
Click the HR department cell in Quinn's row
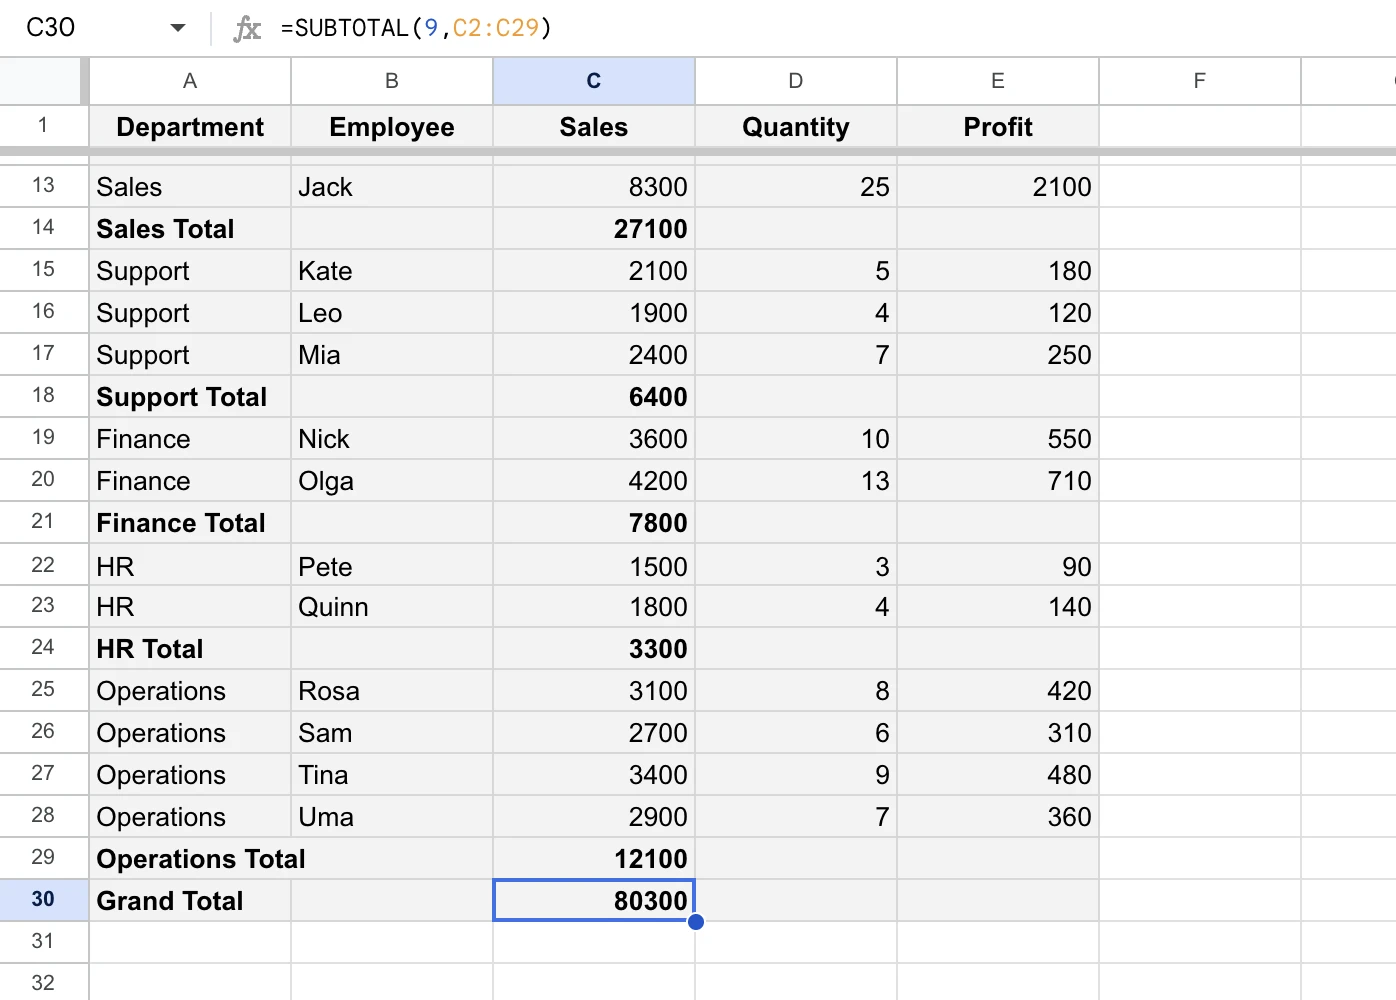point(190,607)
